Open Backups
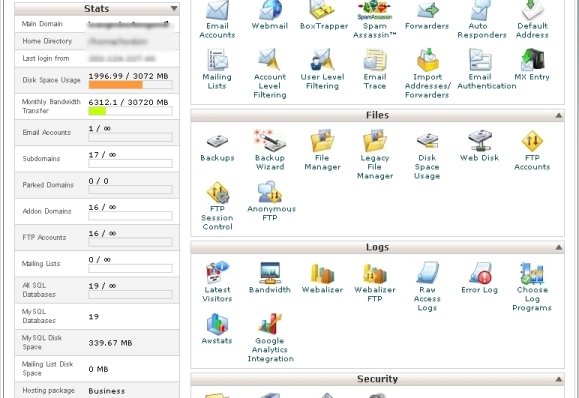579x398 pixels. click(x=217, y=147)
